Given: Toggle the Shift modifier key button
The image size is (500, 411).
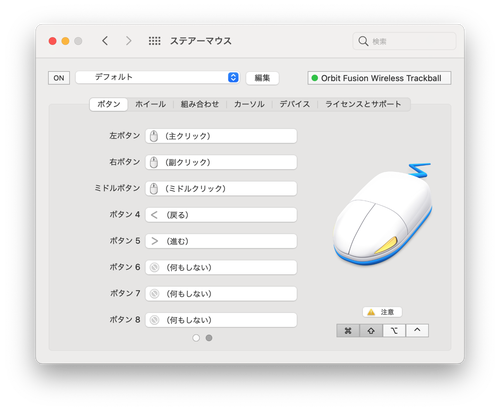Looking at the screenshot, I should 371,331.
